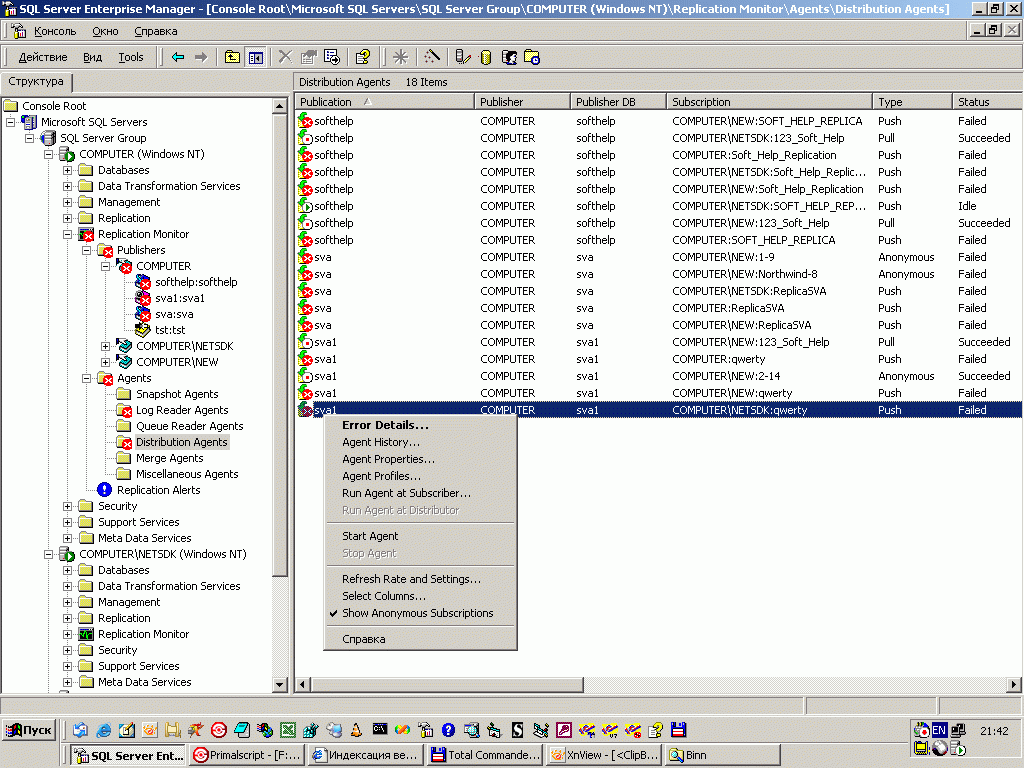Collapse the Microsoft SQL Servers node
Viewport: 1024px width, 768px height.
coord(10,122)
